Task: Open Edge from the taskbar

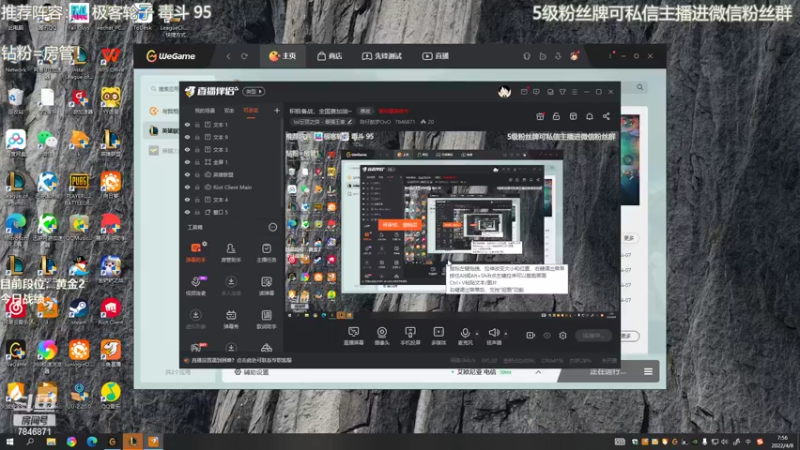Action: [x=92, y=441]
